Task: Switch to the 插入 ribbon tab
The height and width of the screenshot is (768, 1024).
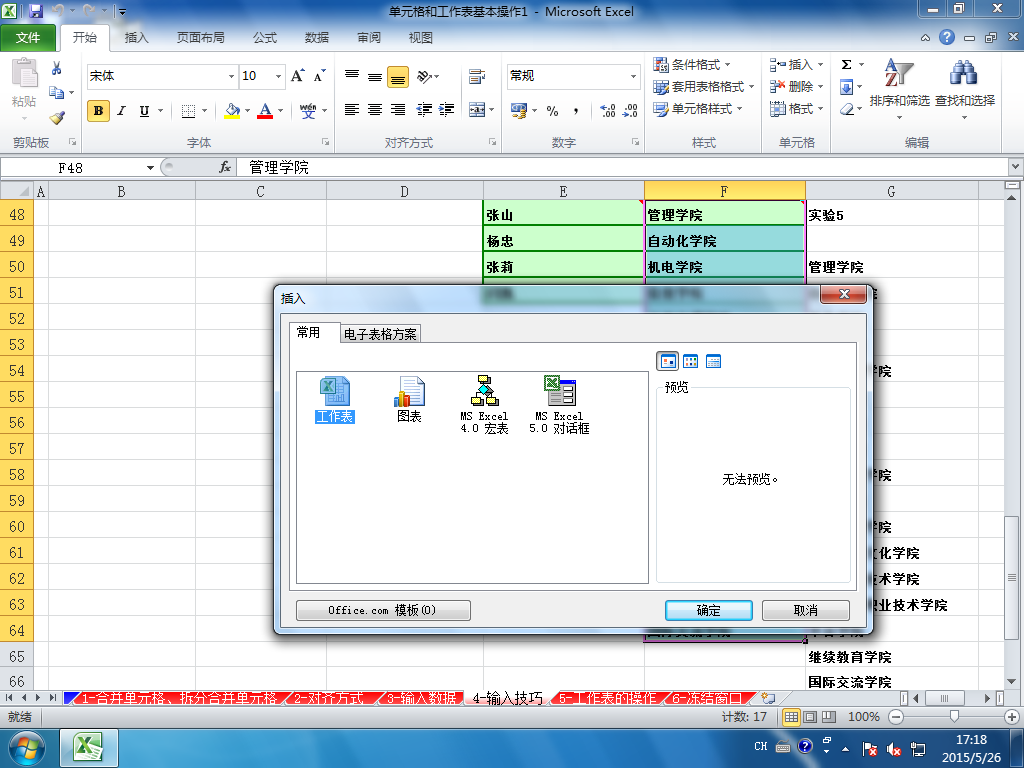Action: pyautogui.click(x=136, y=38)
